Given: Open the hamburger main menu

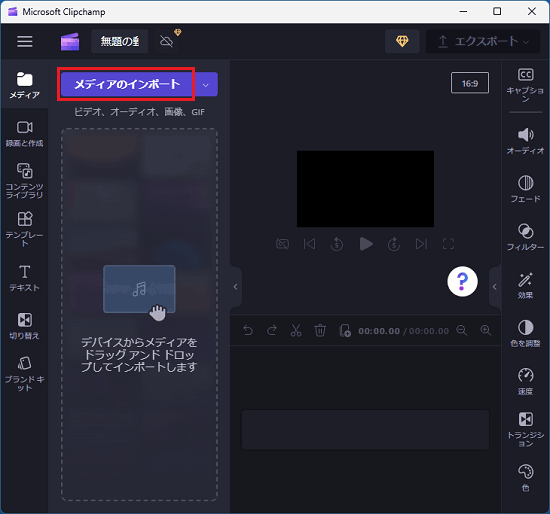Looking at the screenshot, I should (25, 41).
